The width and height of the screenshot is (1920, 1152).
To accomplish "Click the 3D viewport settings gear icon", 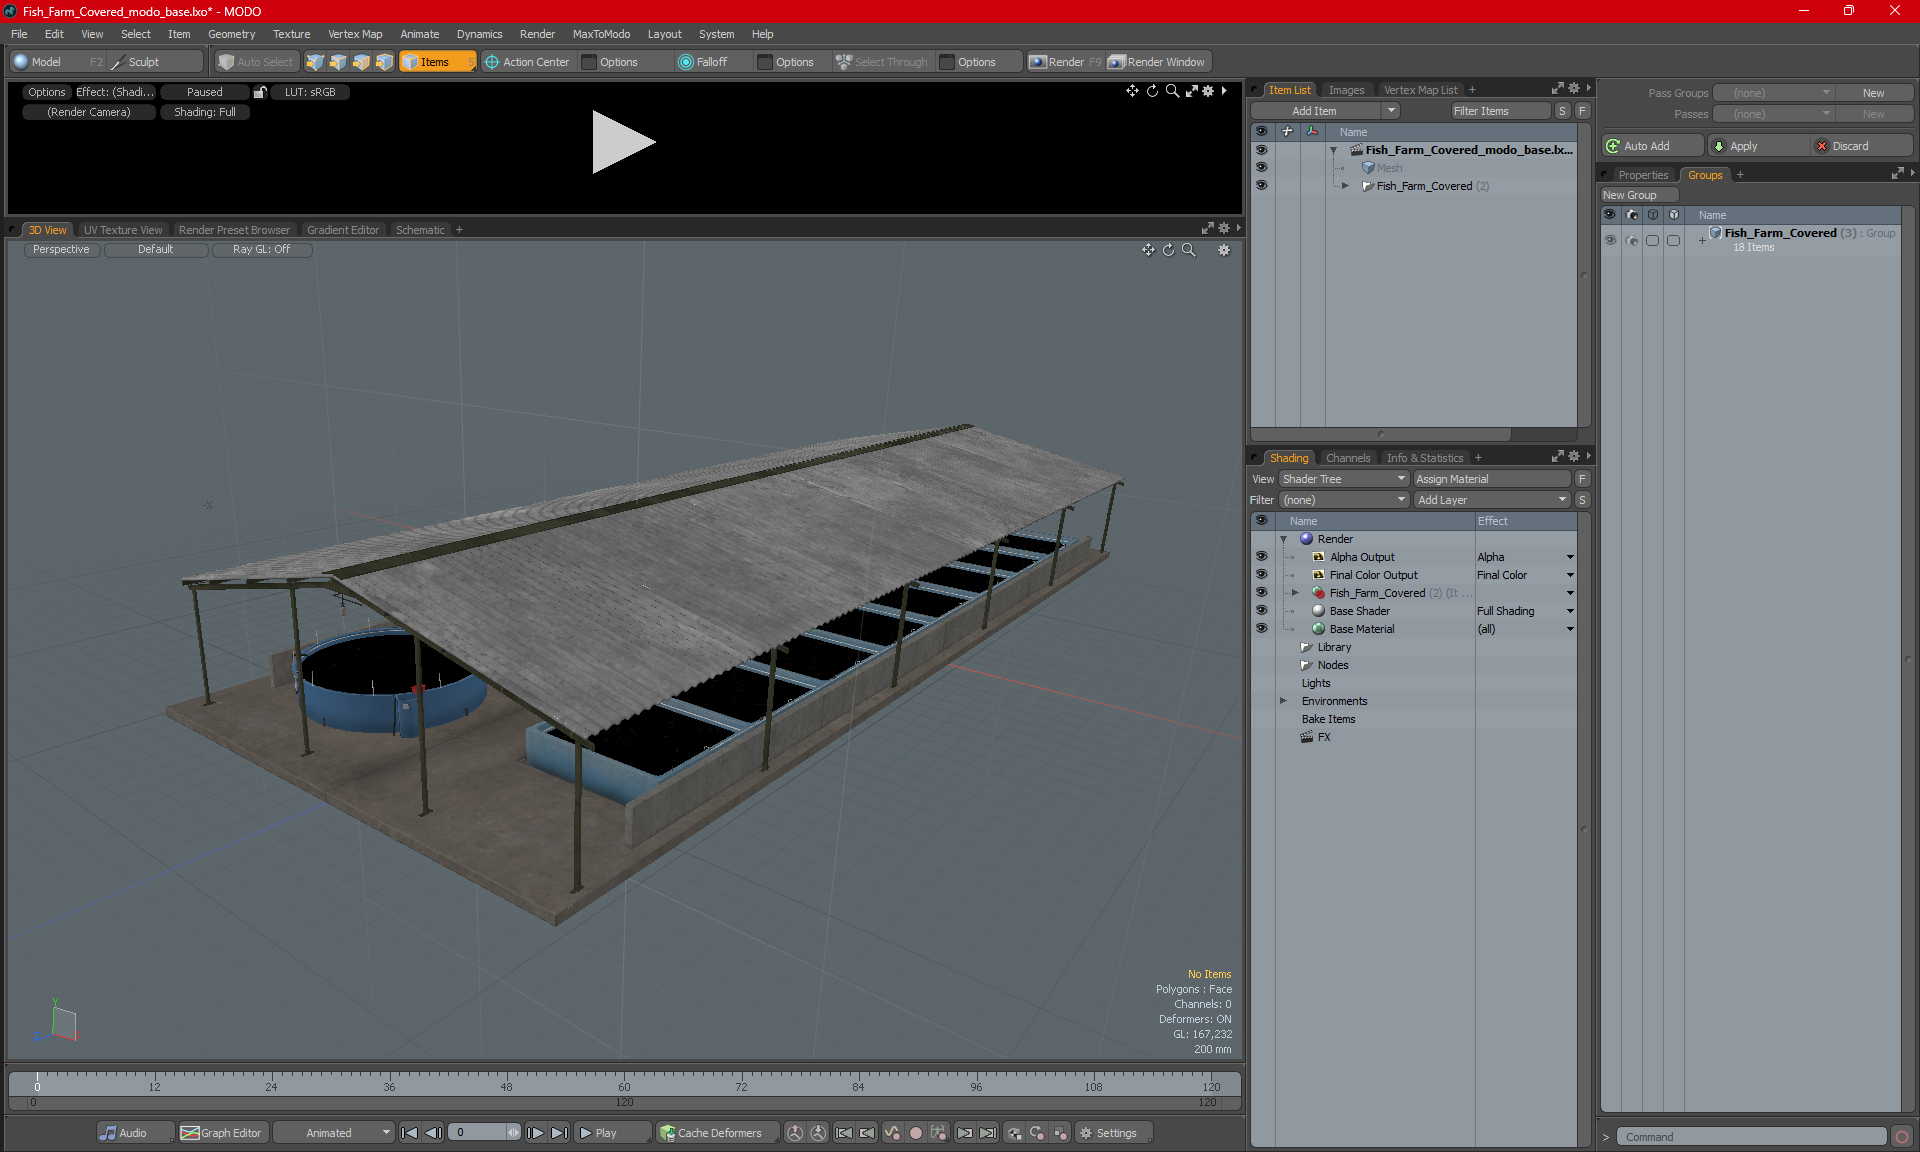I will [x=1224, y=250].
